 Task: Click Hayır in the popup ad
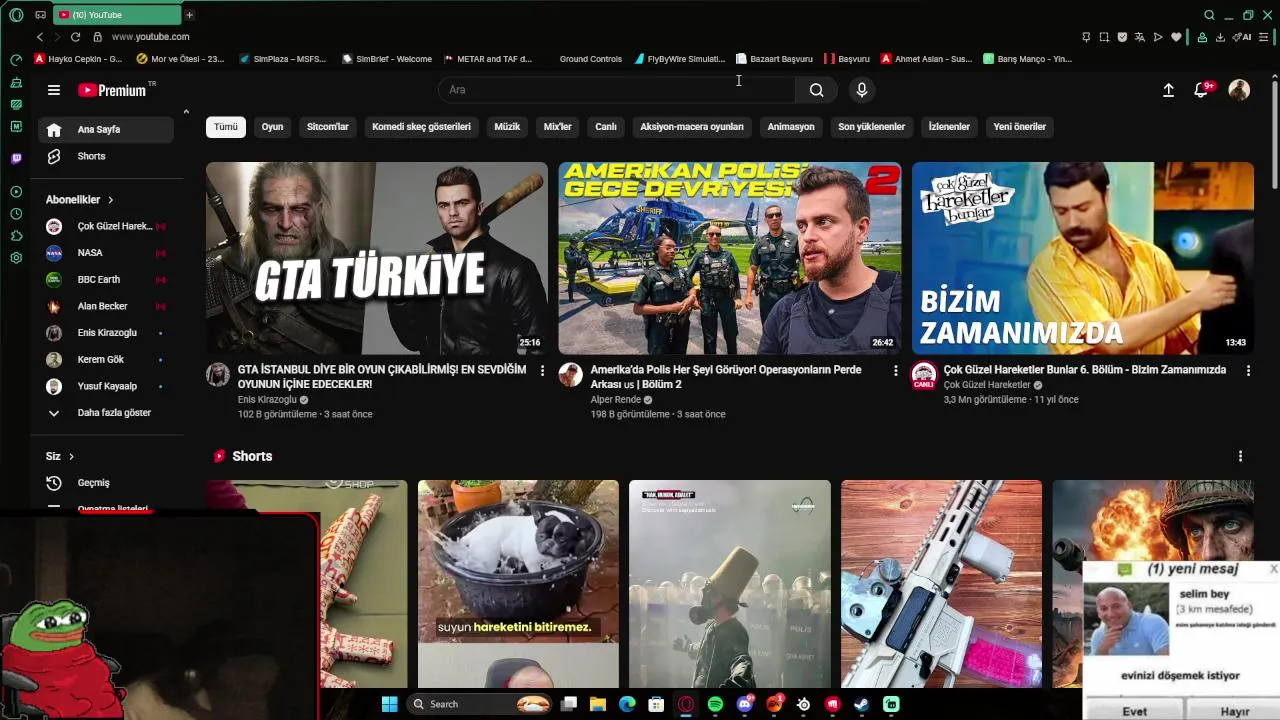click(x=1235, y=711)
